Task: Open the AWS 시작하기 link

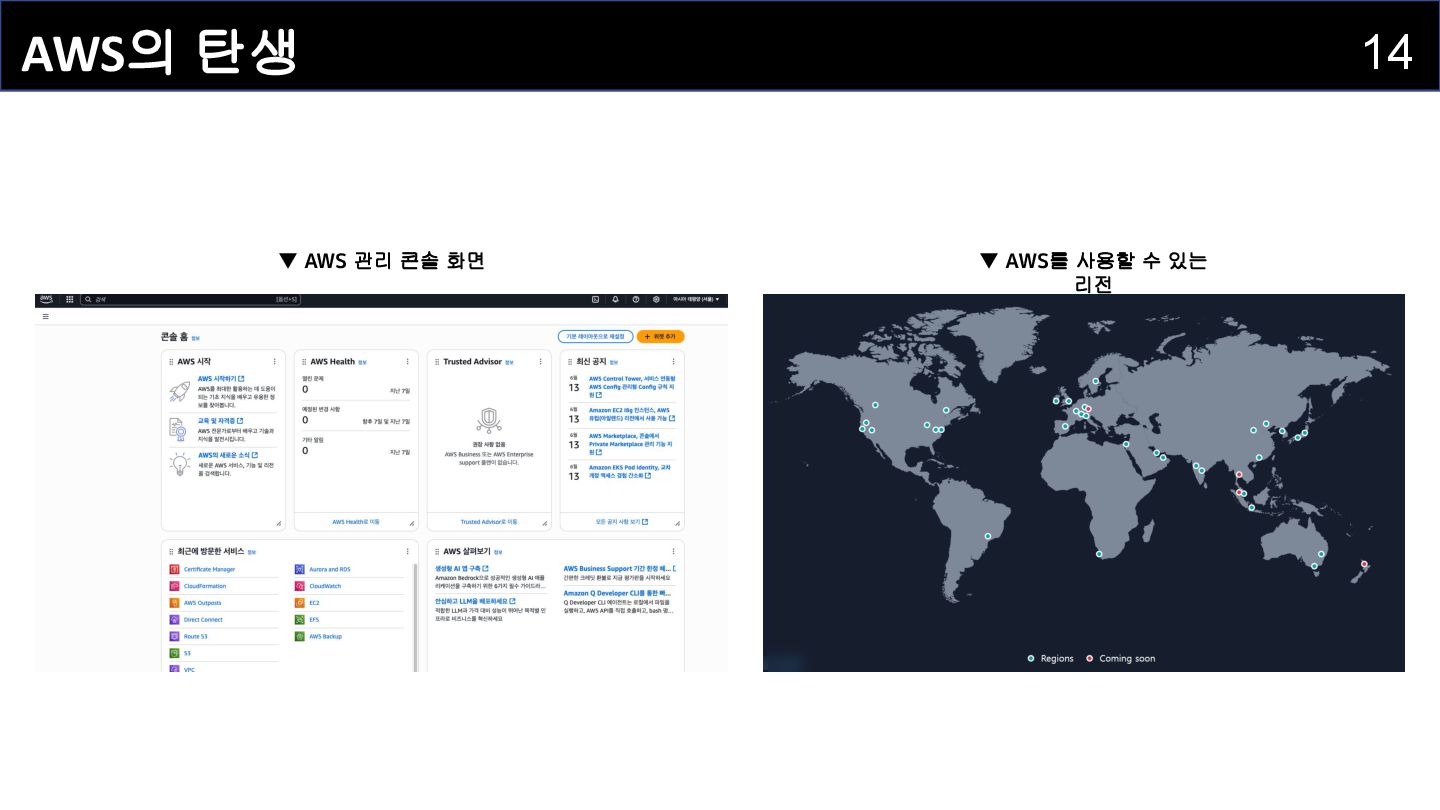Action: [x=221, y=379]
